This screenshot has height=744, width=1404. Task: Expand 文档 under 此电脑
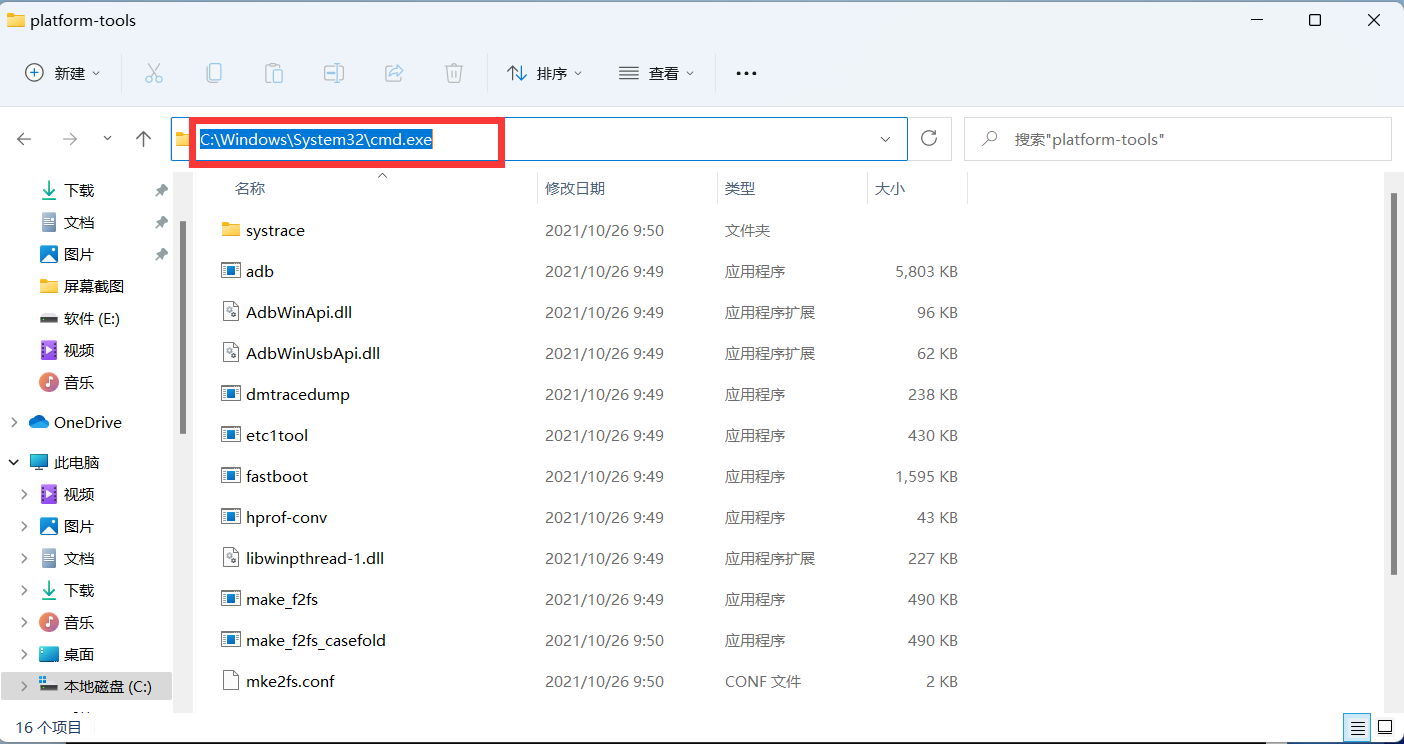pyautogui.click(x=24, y=558)
